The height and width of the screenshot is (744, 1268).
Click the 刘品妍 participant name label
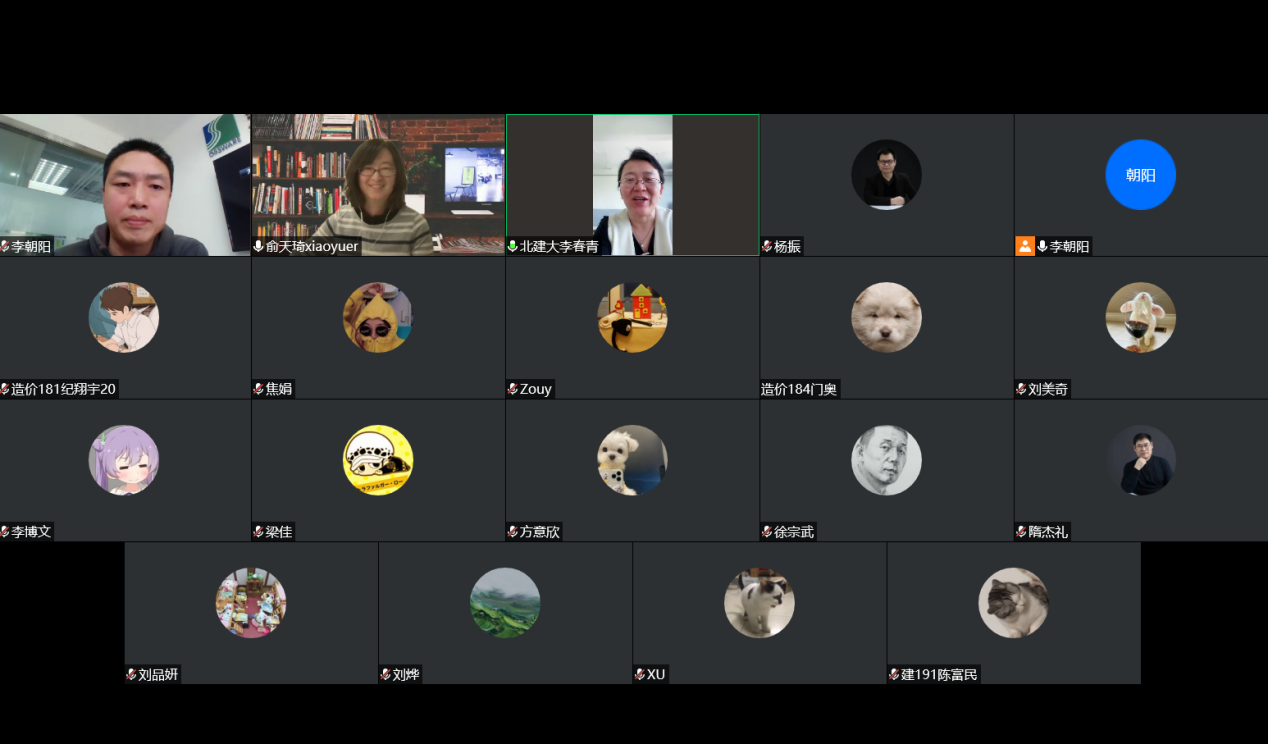[158, 675]
